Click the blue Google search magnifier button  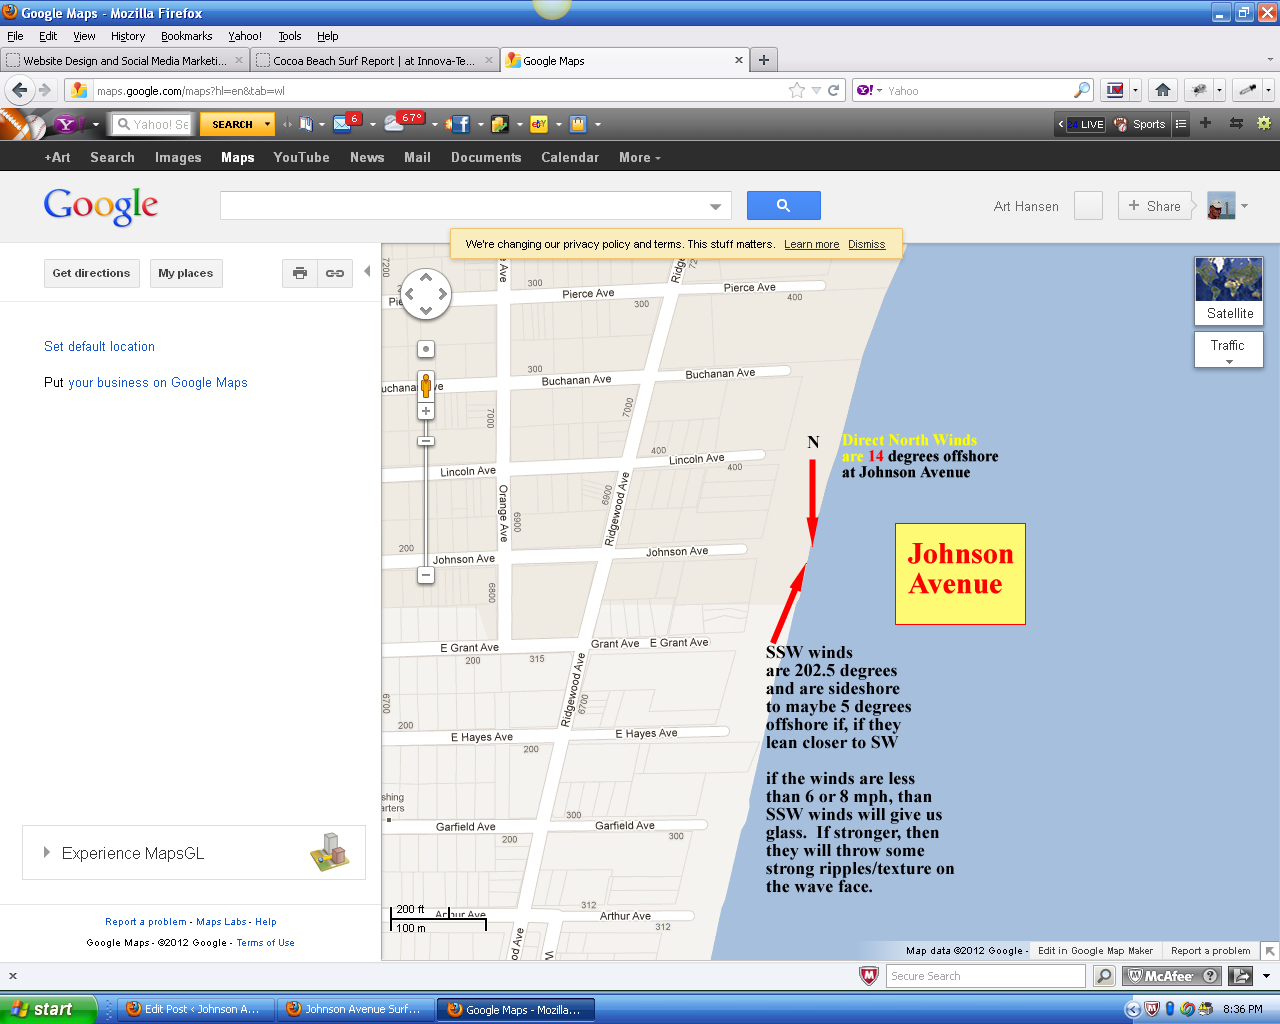(x=783, y=206)
